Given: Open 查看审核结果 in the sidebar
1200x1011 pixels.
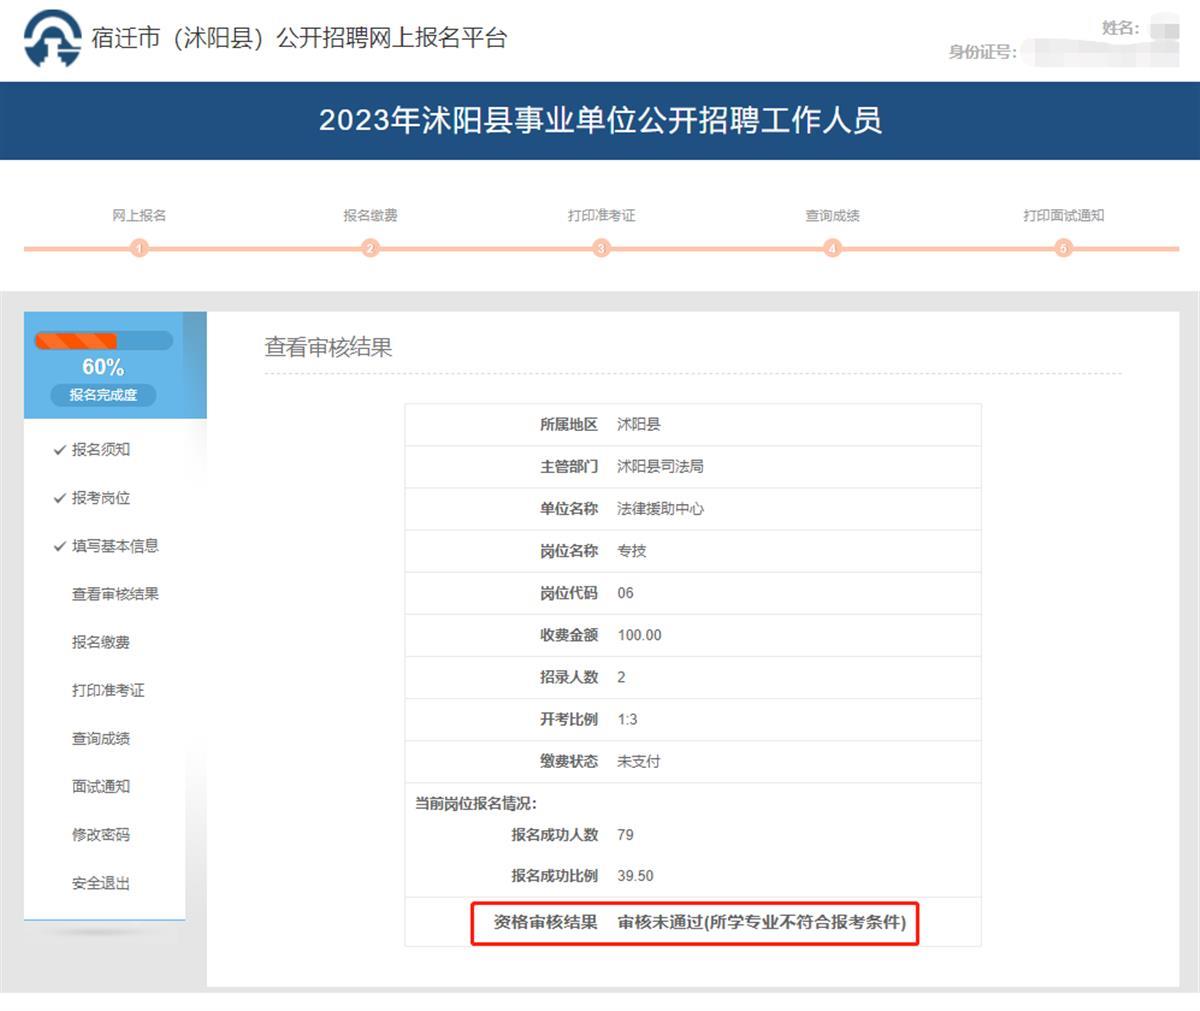Looking at the screenshot, I should [115, 594].
